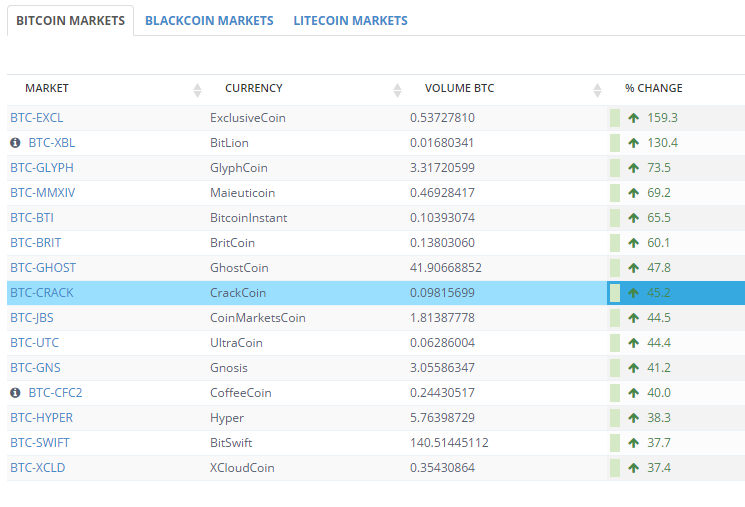Click the info icon beside BTC-CFC2
Screen dimensions: 745x507
point(15,392)
